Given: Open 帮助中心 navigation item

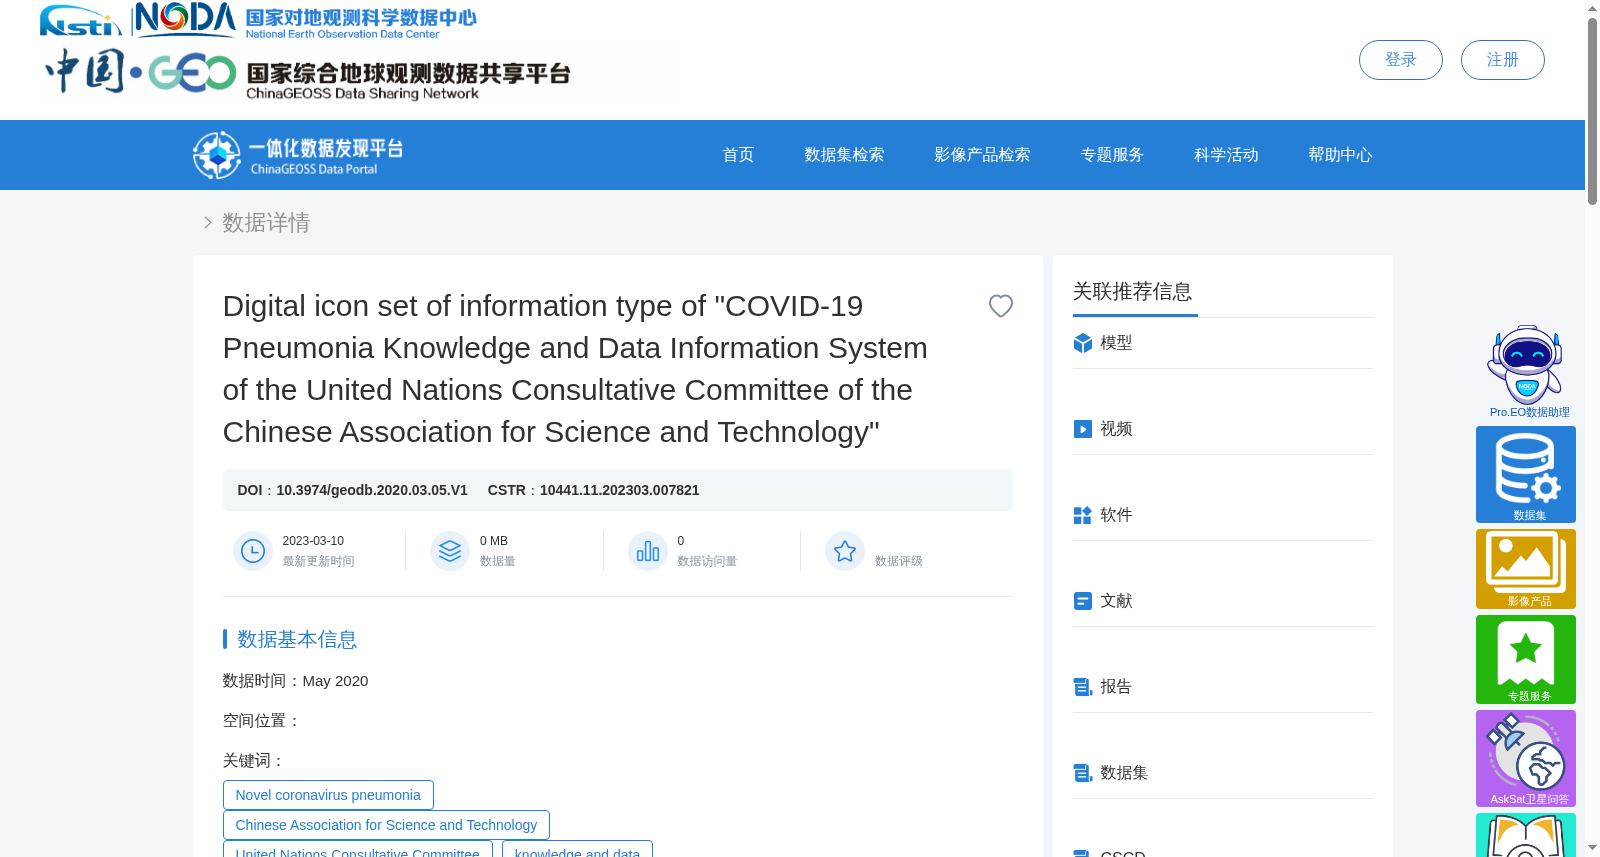Looking at the screenshot, I should 1340,155.
